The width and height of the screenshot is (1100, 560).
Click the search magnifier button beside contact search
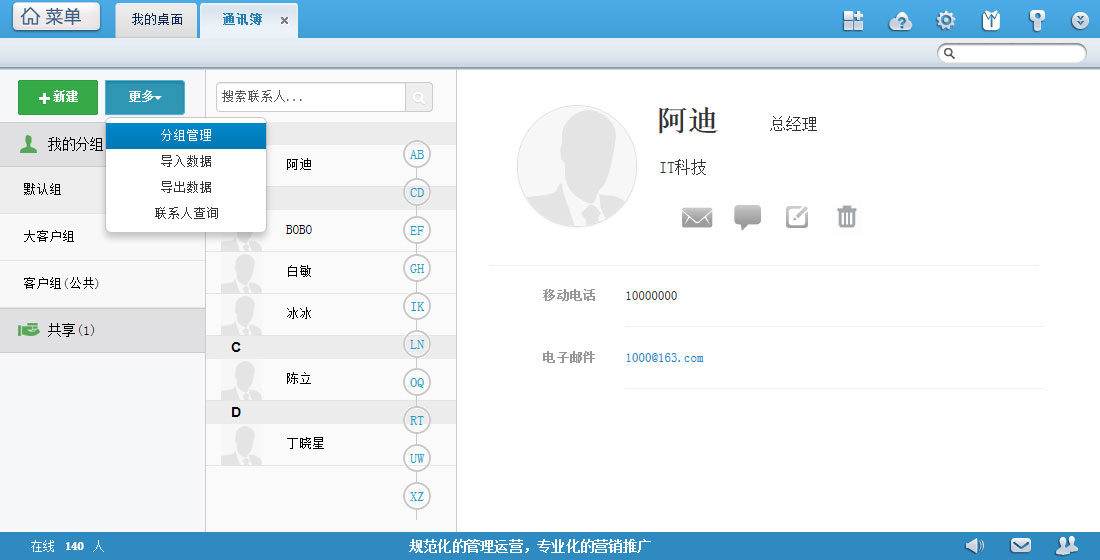419,97
